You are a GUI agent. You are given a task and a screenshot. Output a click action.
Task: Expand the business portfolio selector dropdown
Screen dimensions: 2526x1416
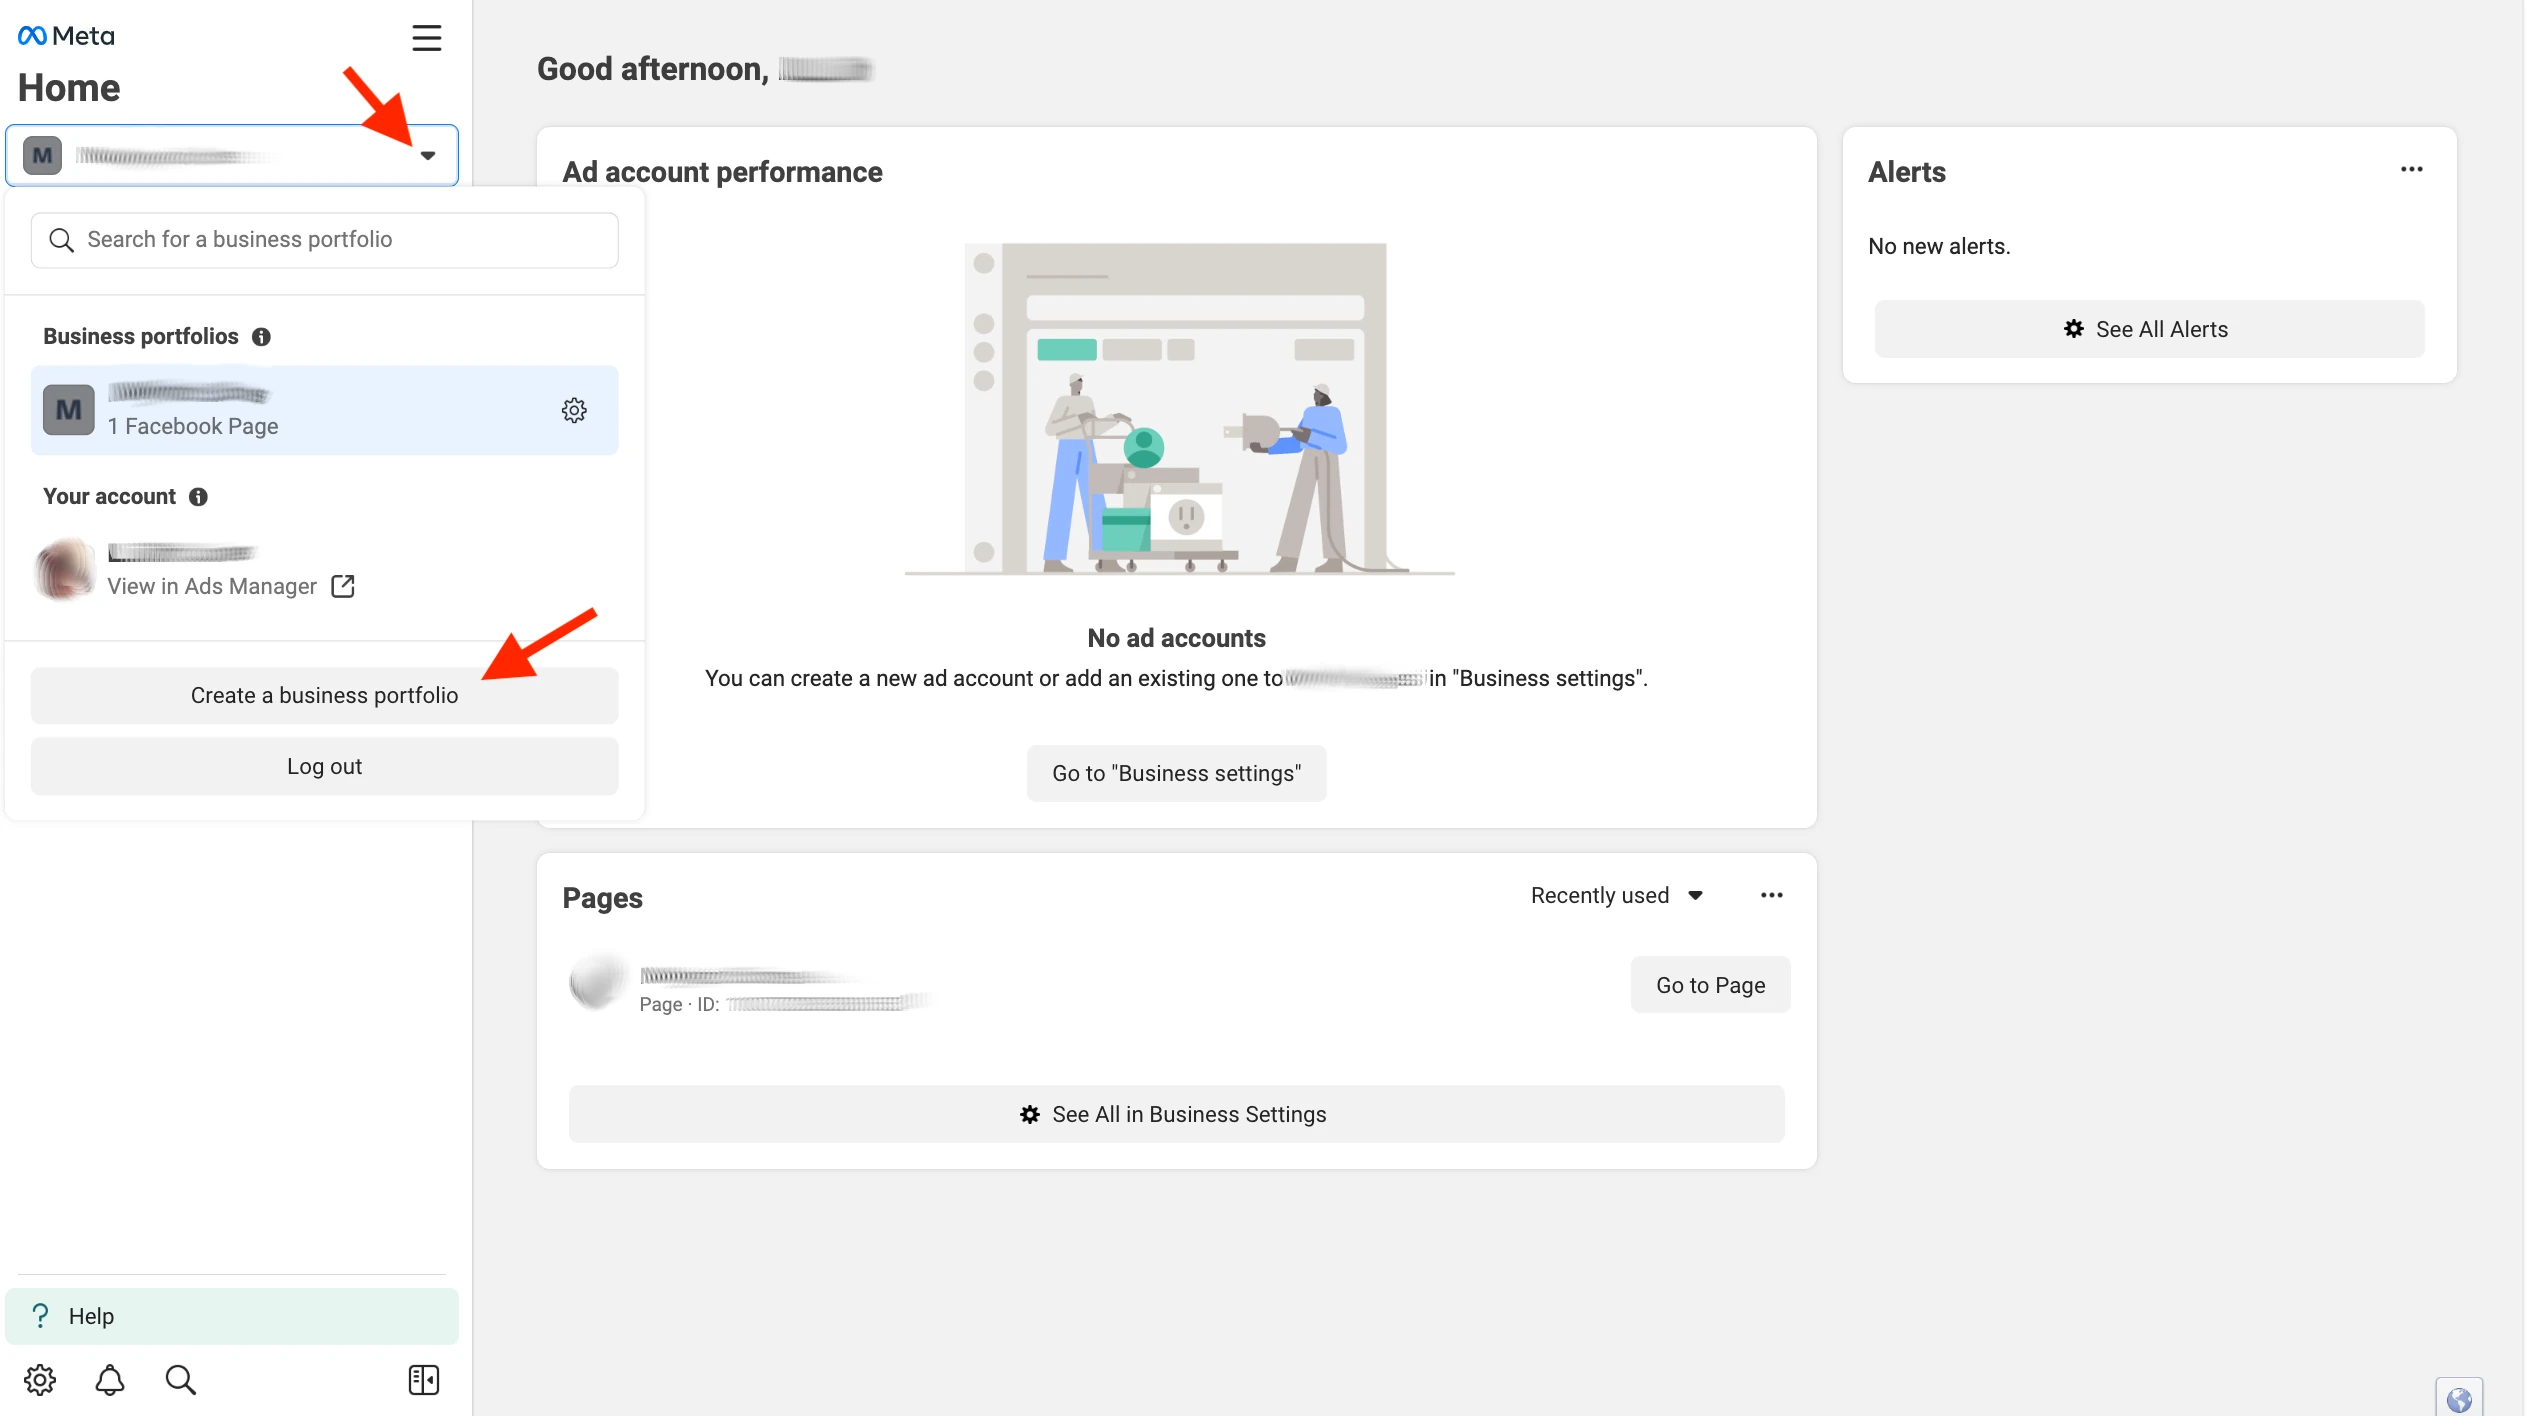coord(428,155)
